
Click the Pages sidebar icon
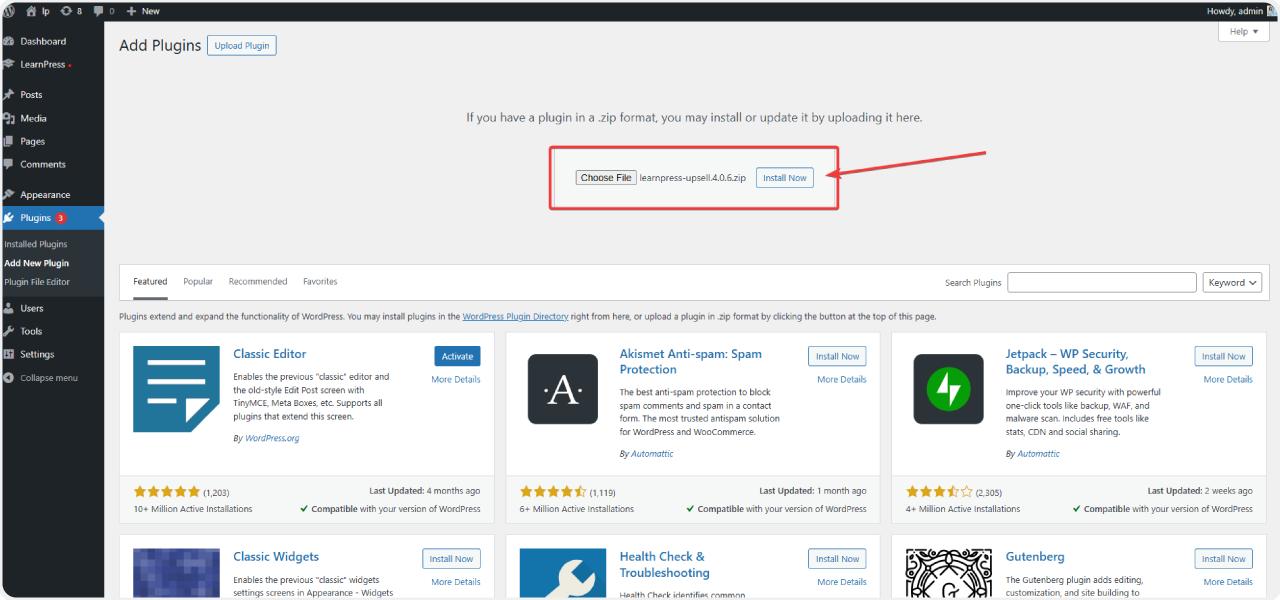tap(9, 141)
